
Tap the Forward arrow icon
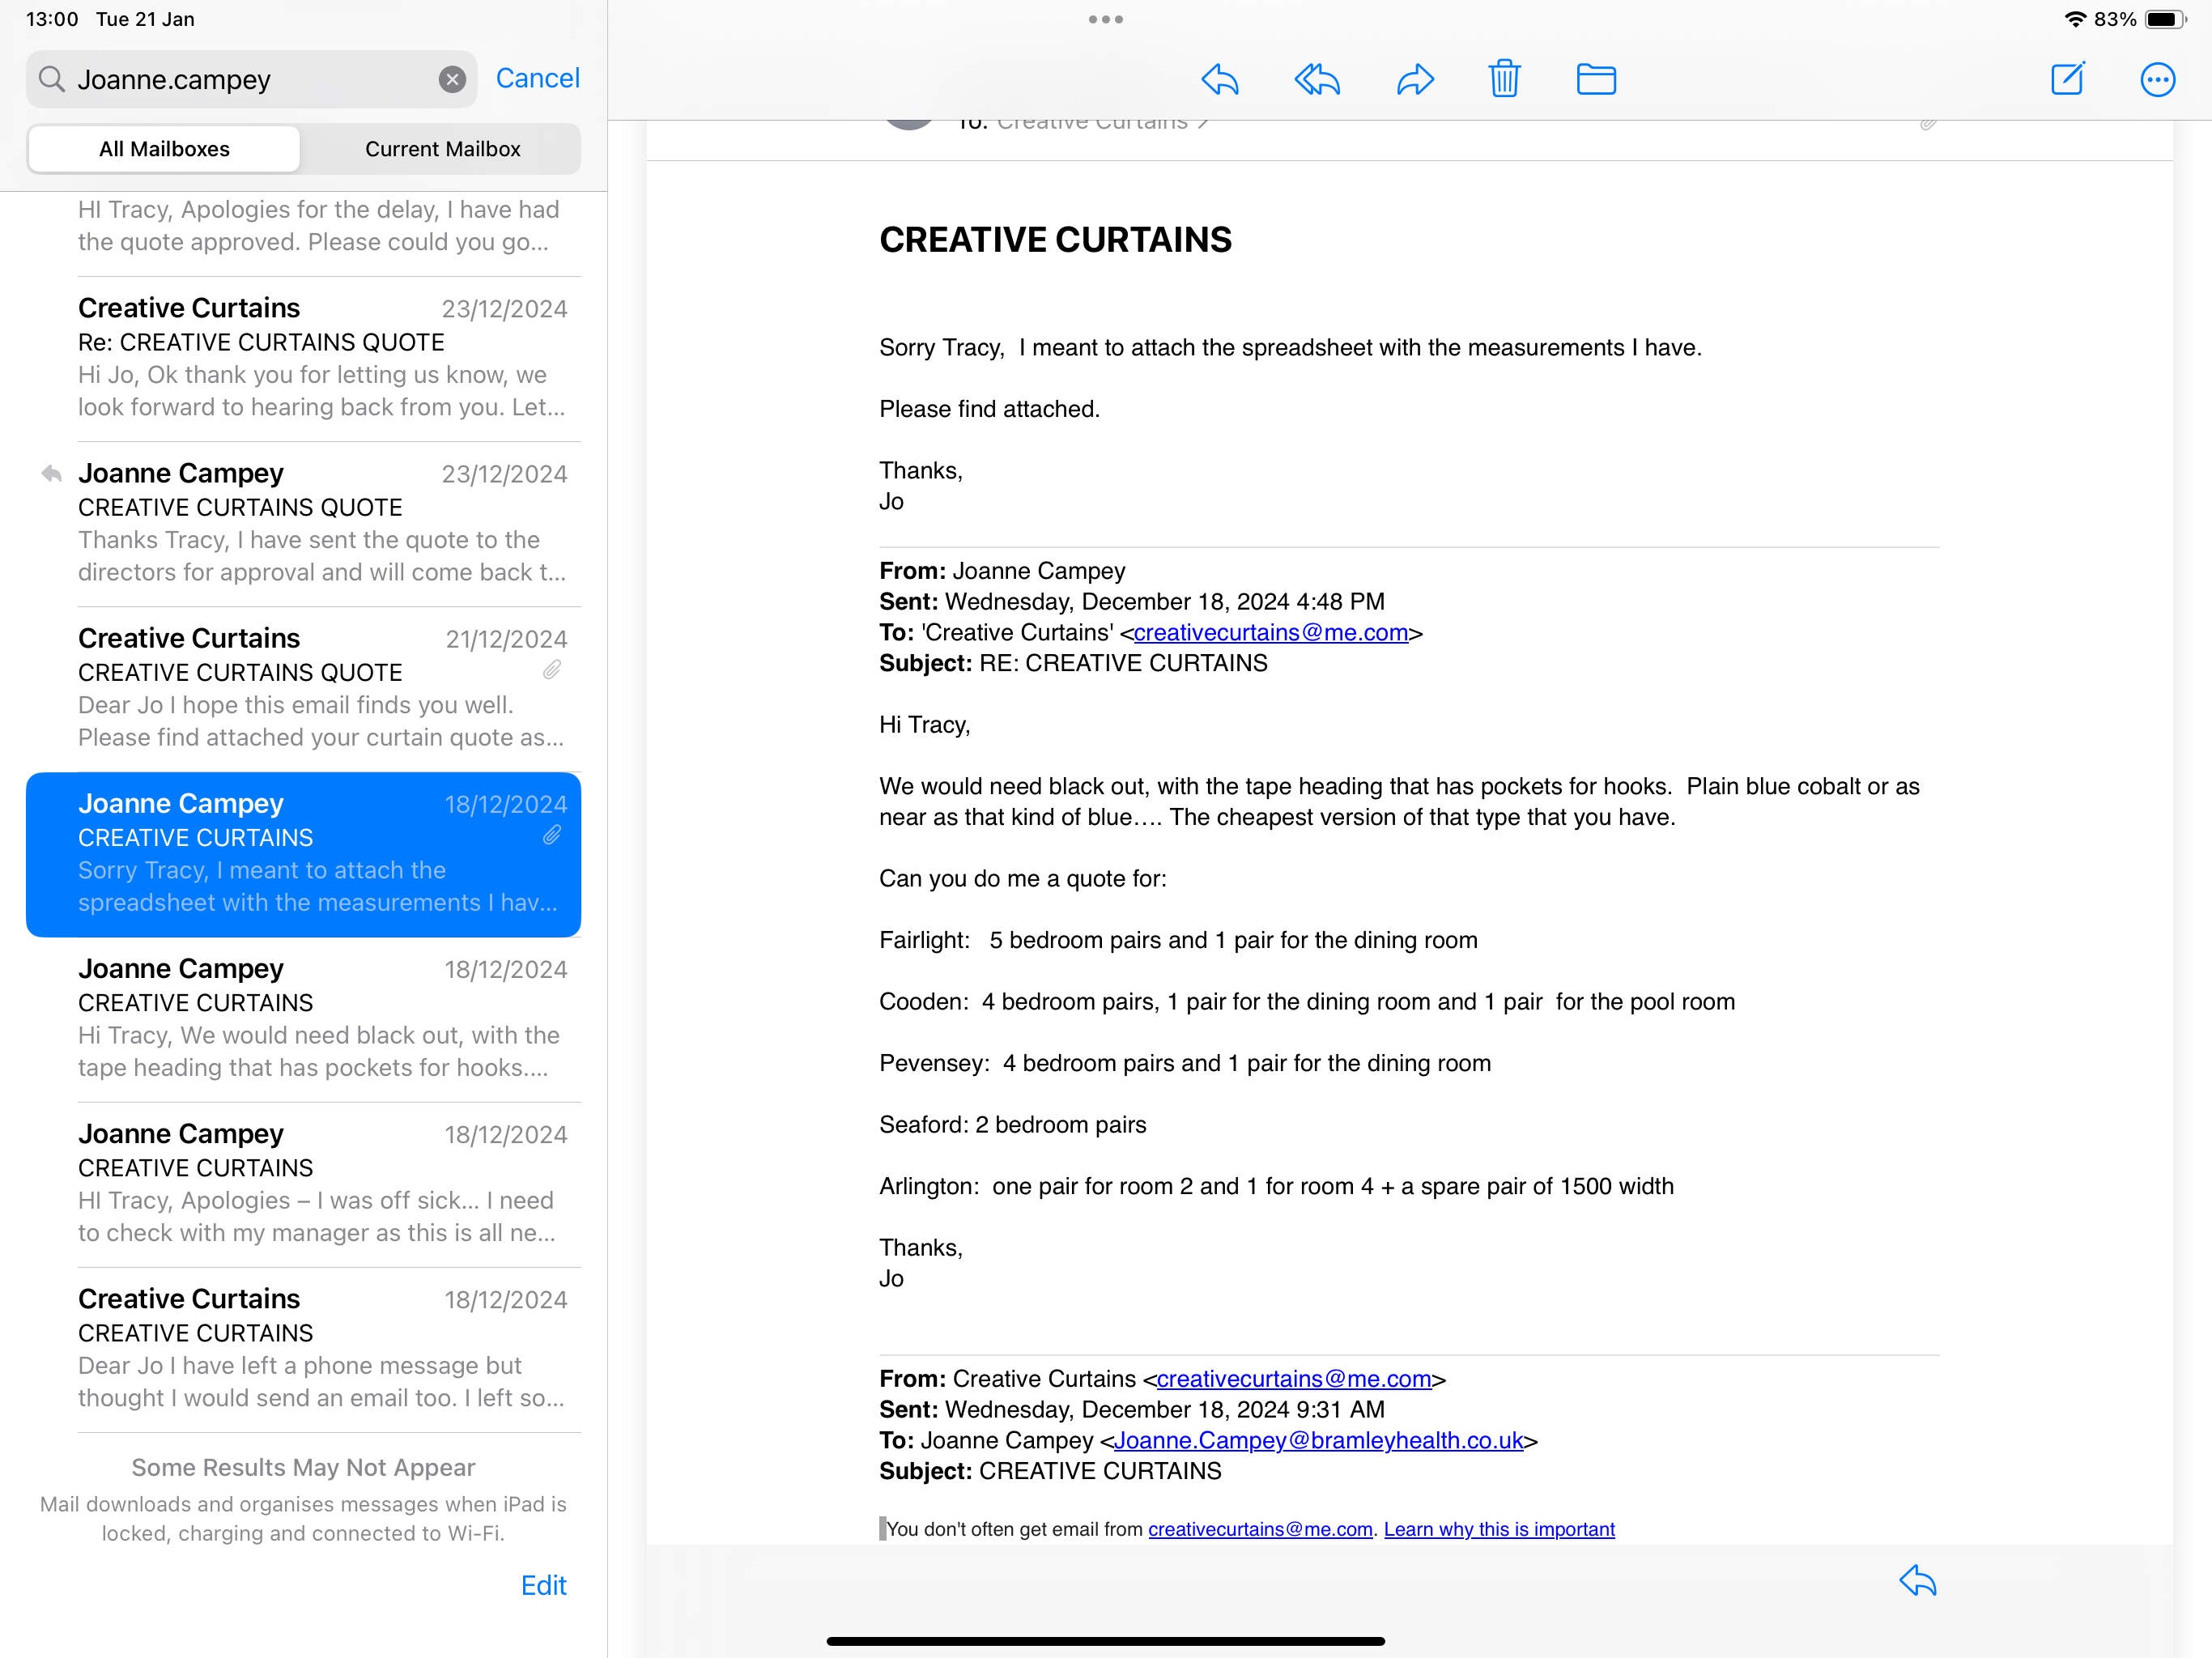[1414, 79]
